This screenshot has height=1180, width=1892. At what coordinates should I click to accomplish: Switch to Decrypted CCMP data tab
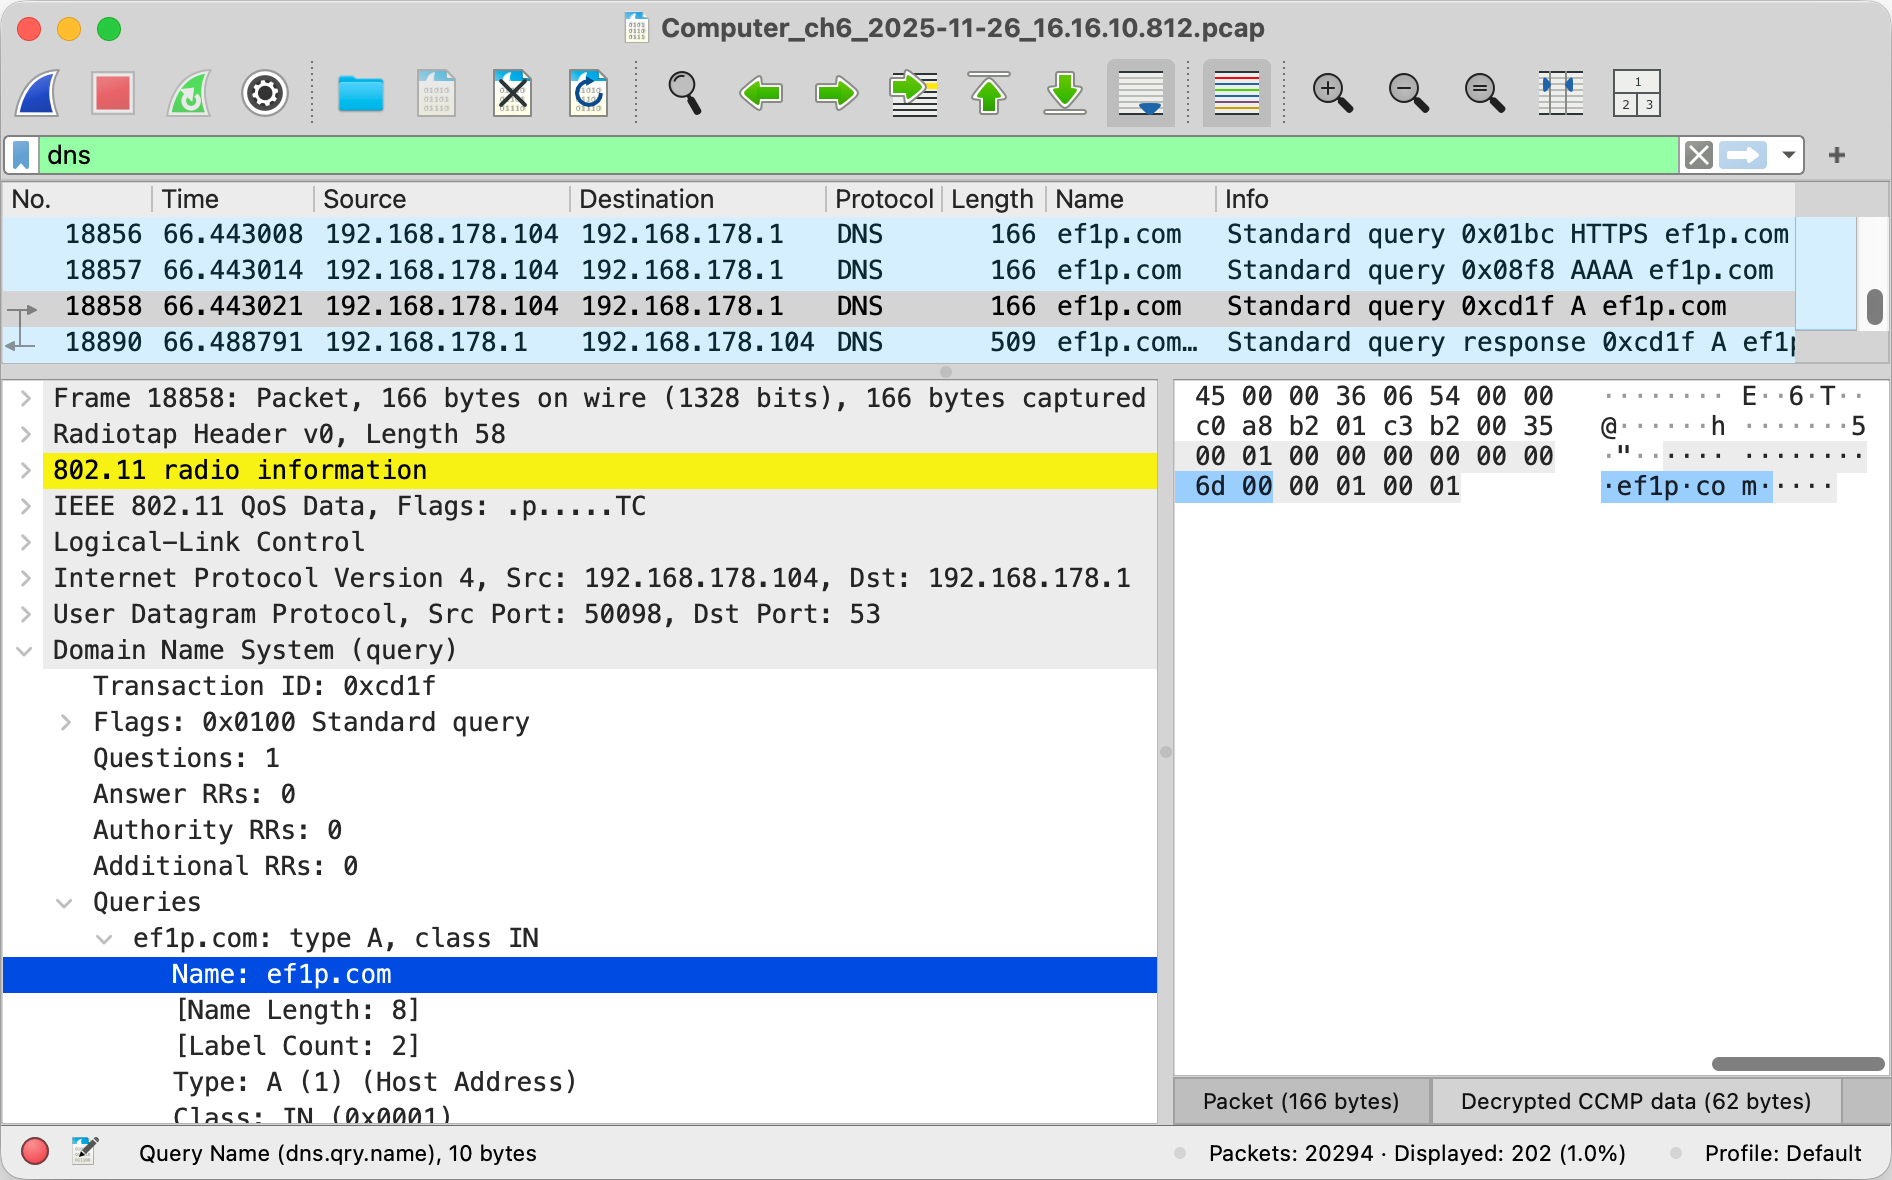pyautogui.click(x=1635, y=1101)
